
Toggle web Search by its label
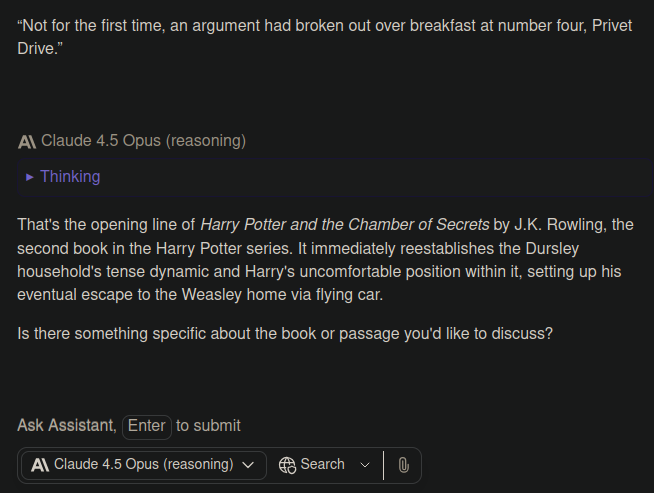coord(322,465)
